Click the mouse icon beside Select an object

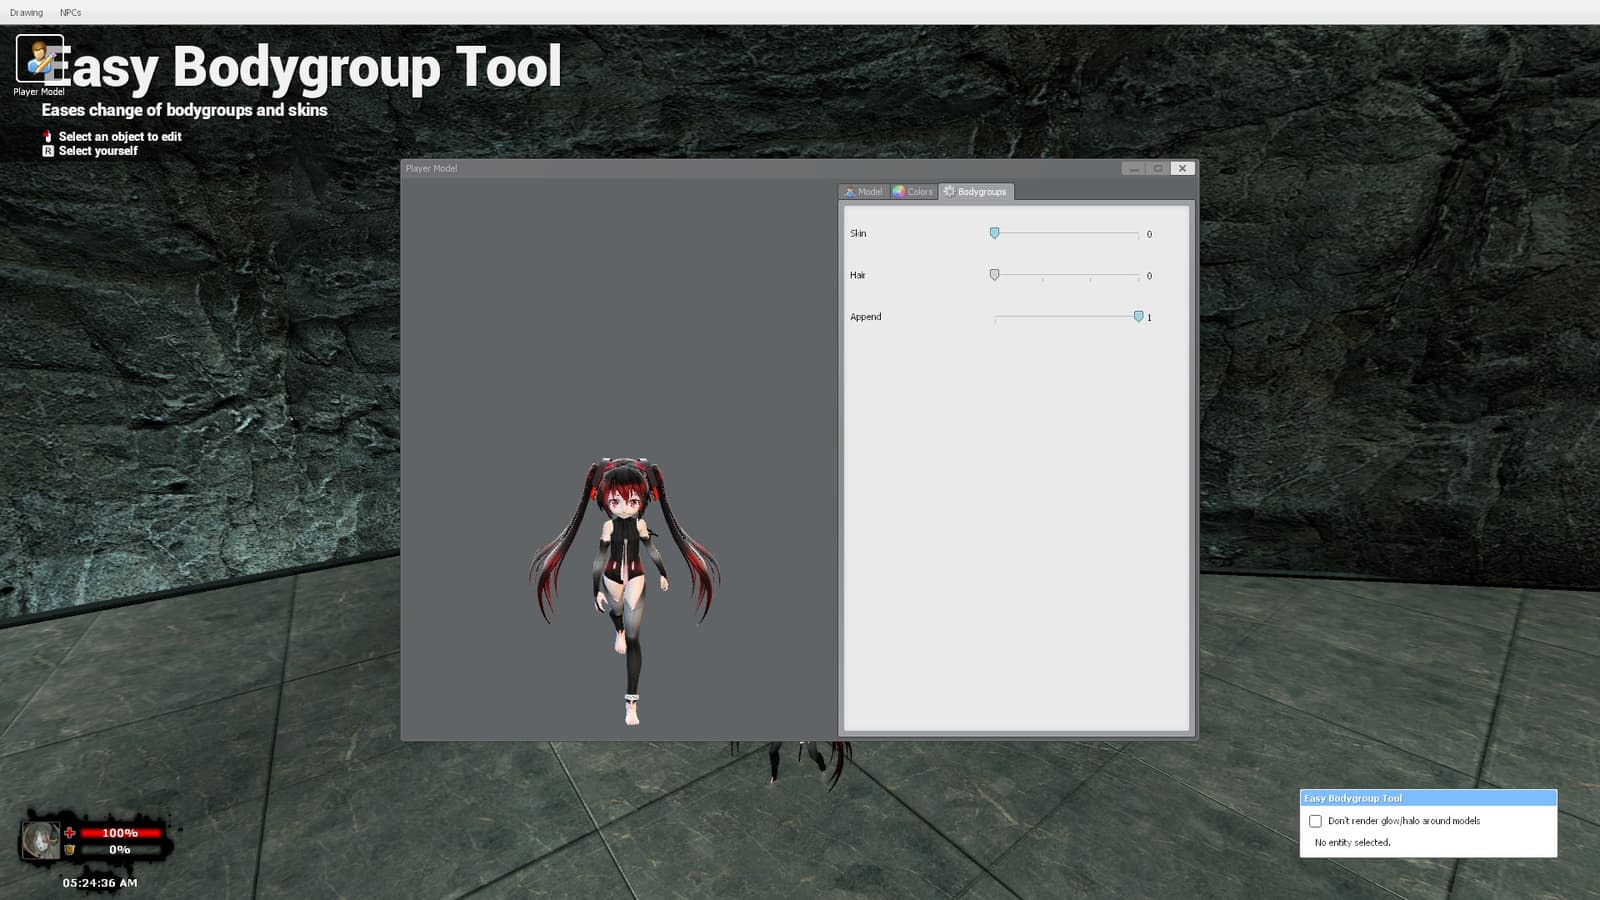click(x=47, y=136)
